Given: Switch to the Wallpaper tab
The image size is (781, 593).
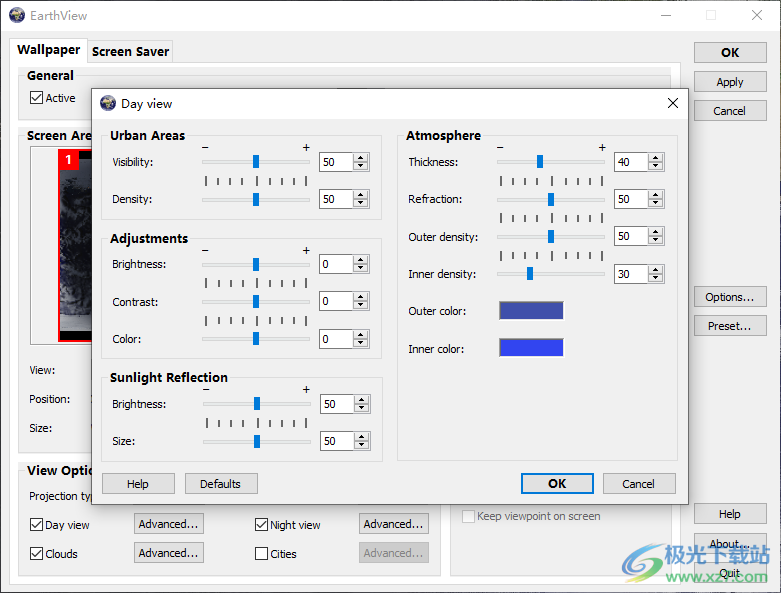Looking at the screenshot, I should click(x=48, y=50).
